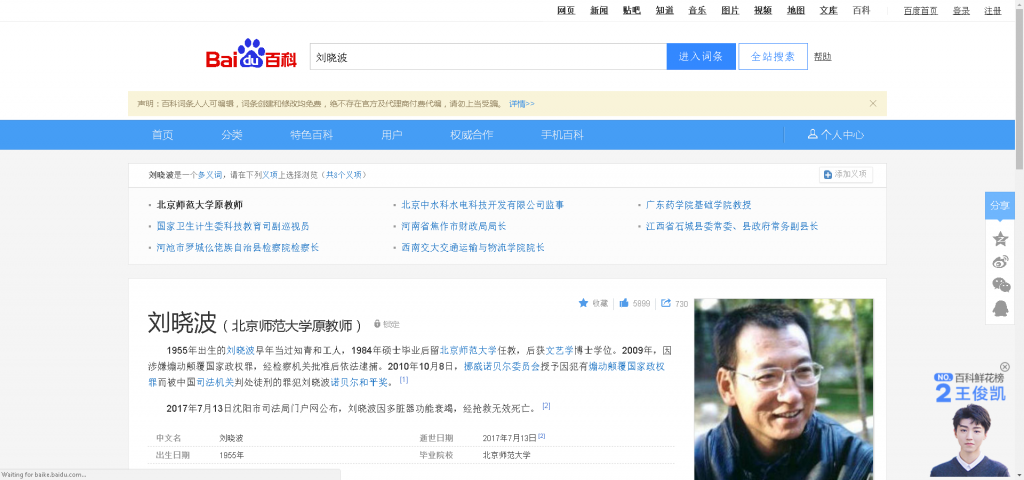Share via the Weibo icon
This screenshot has height=480, width=1024.
point(1000,261)
